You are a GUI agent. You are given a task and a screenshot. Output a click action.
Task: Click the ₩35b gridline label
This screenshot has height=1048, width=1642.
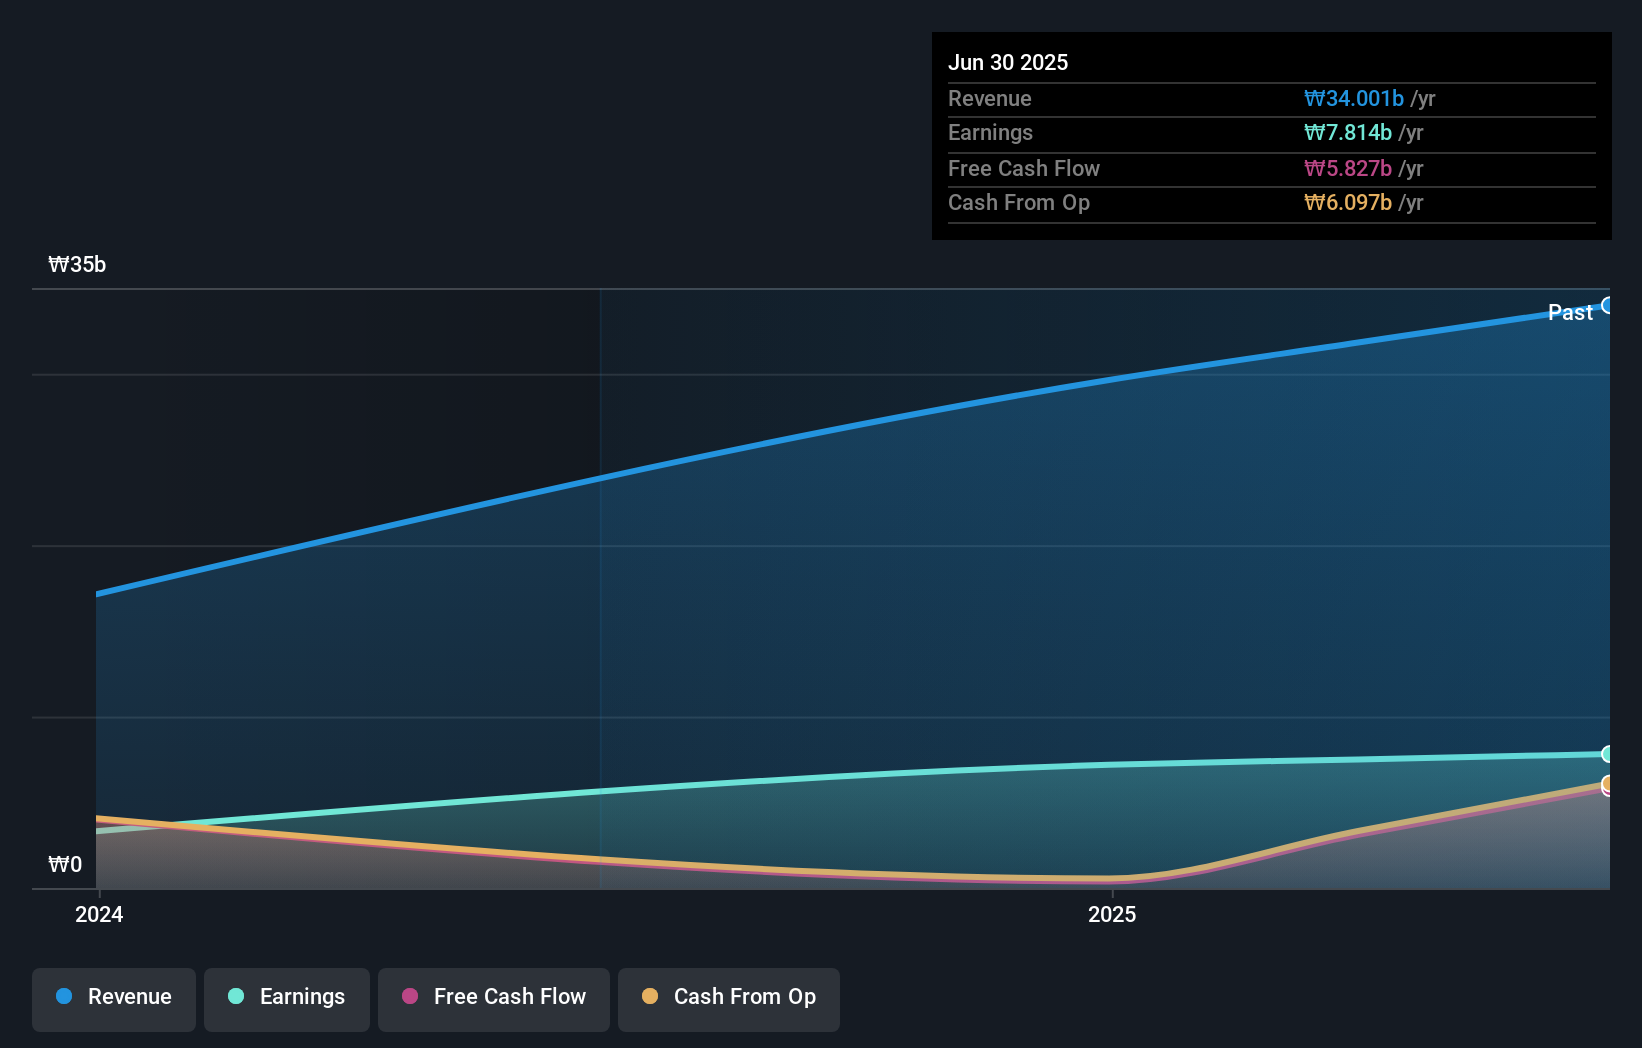click(77, 264)
